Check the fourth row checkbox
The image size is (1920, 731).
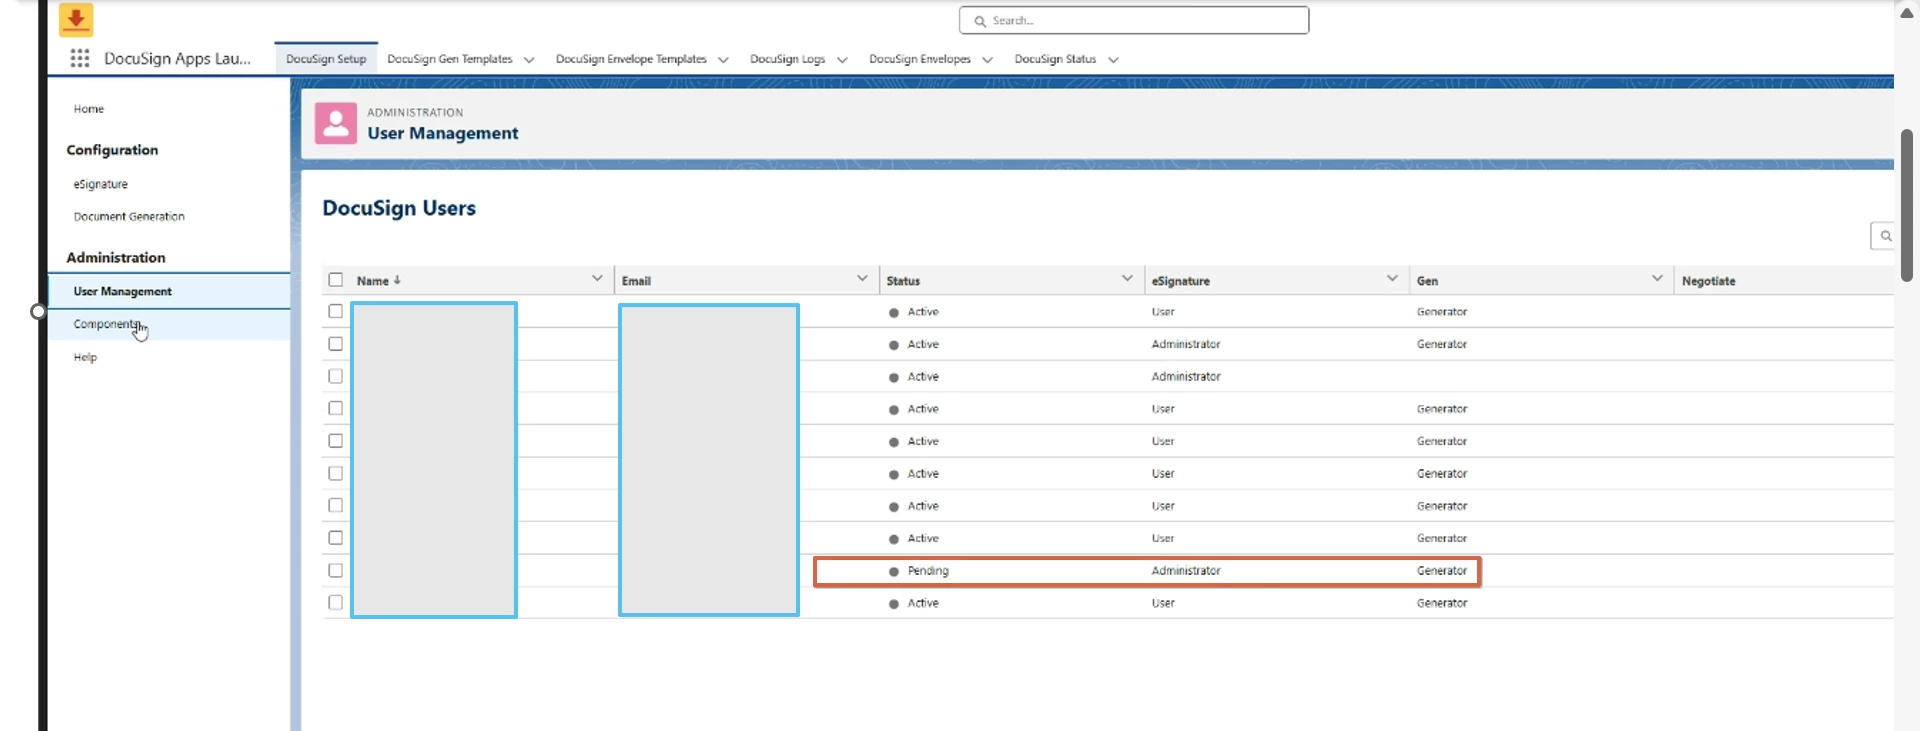click(336, 408)
